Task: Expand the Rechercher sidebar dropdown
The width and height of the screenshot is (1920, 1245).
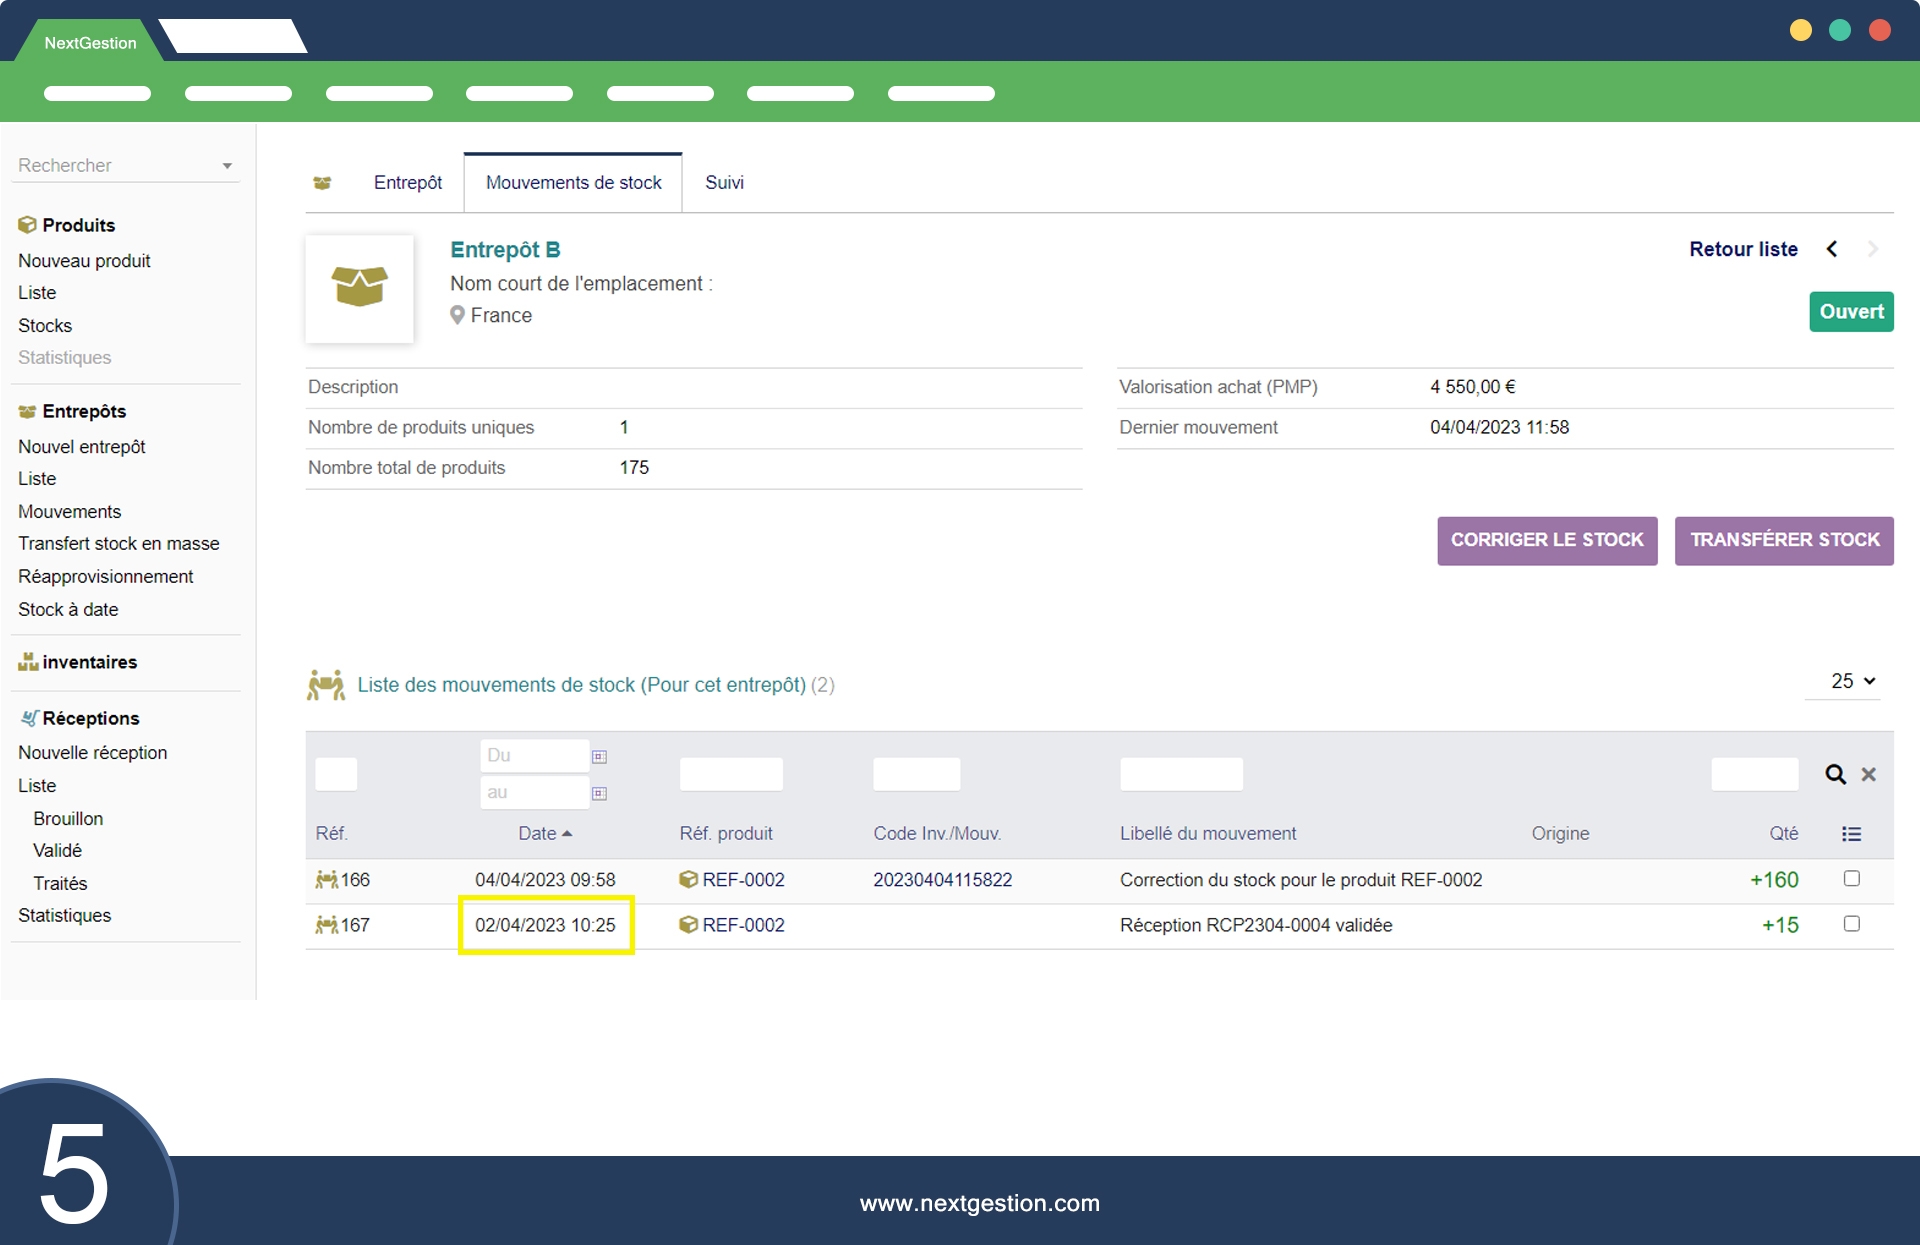Action: pyautogui.click(x=227, y=166)
